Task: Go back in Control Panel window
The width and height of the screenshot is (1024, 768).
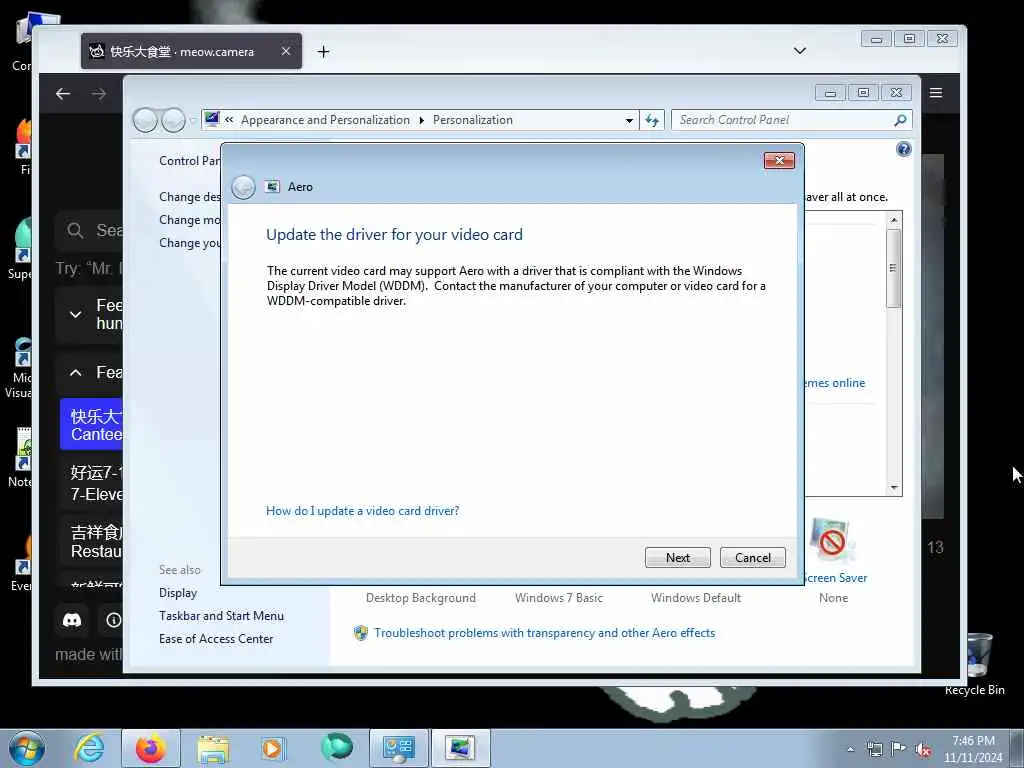Action: pyautogui.click(x=145, y=120)
